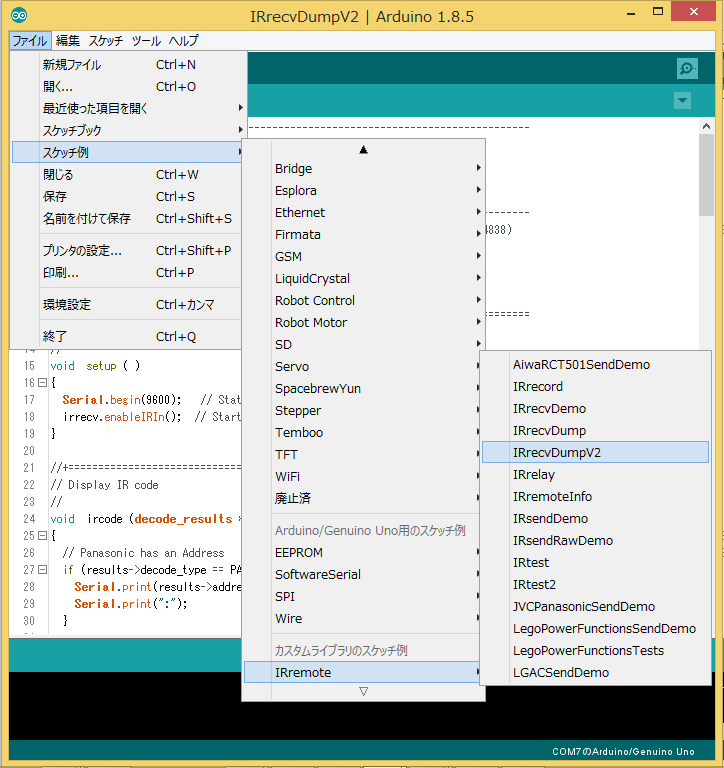Viewport: 724px width, 768px height.
Task: Open WiFi examples entry
Action: (362, 477)
